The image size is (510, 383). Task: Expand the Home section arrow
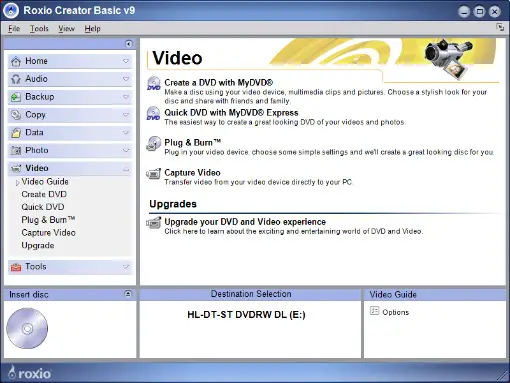click(126, 61)
